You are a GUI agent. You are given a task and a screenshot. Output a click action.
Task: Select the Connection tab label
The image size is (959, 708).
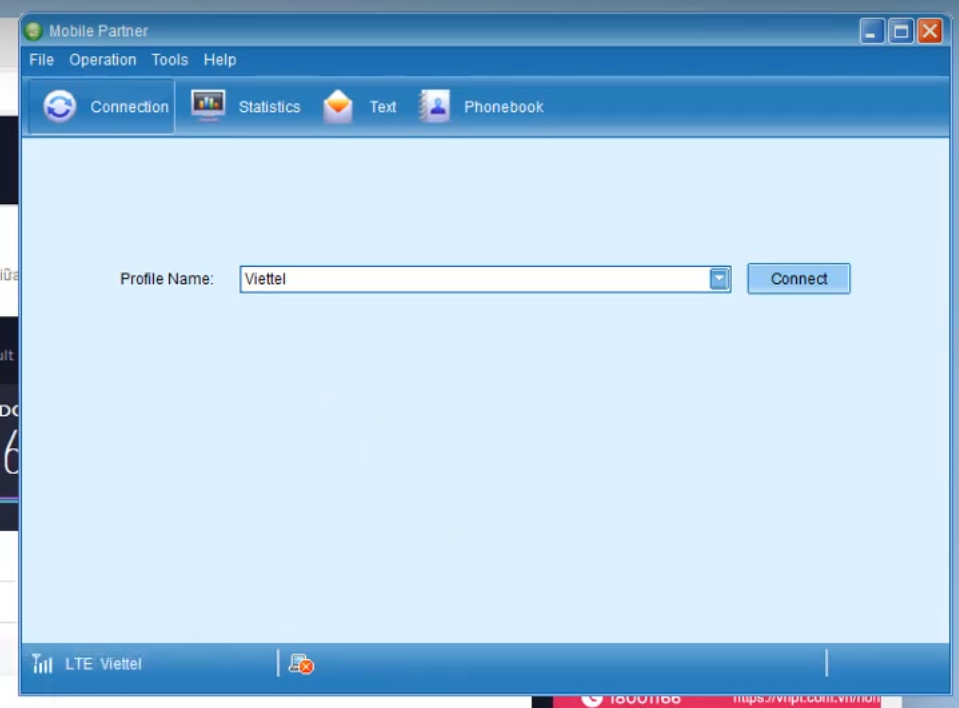(129, 107)
